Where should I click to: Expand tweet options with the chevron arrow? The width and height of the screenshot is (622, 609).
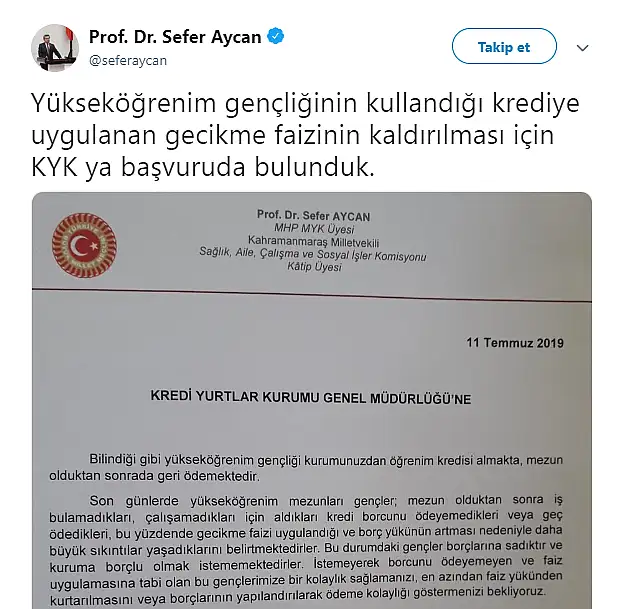[x=582, y=48]
